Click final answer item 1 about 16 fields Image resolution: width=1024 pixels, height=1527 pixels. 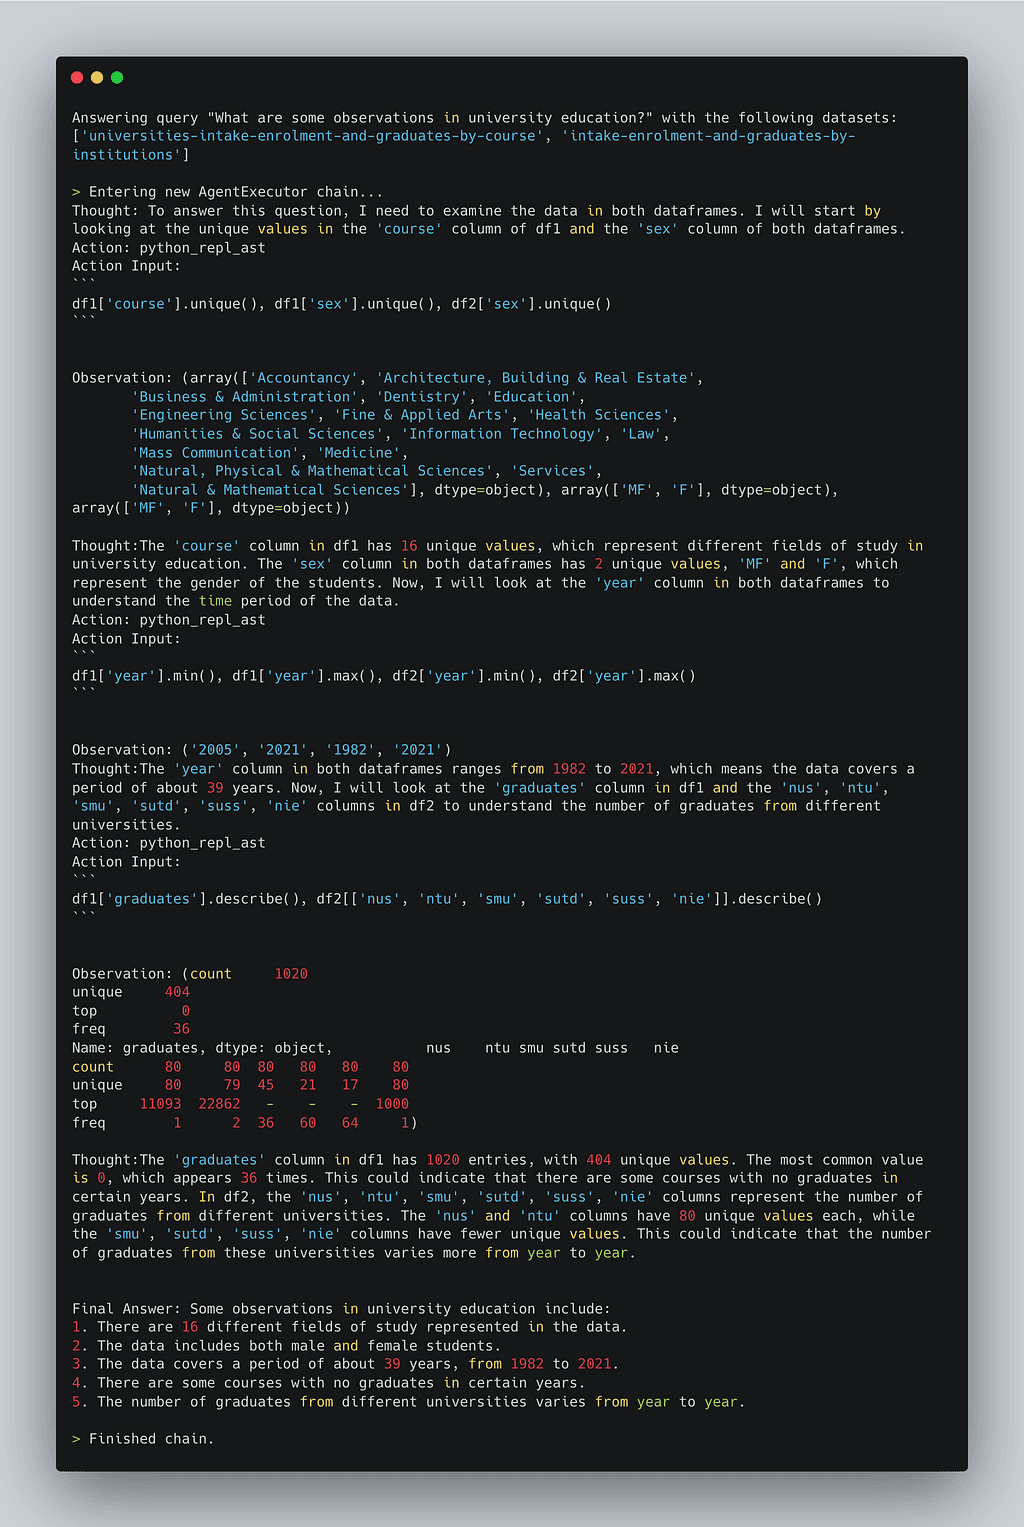pos(349,1327)
